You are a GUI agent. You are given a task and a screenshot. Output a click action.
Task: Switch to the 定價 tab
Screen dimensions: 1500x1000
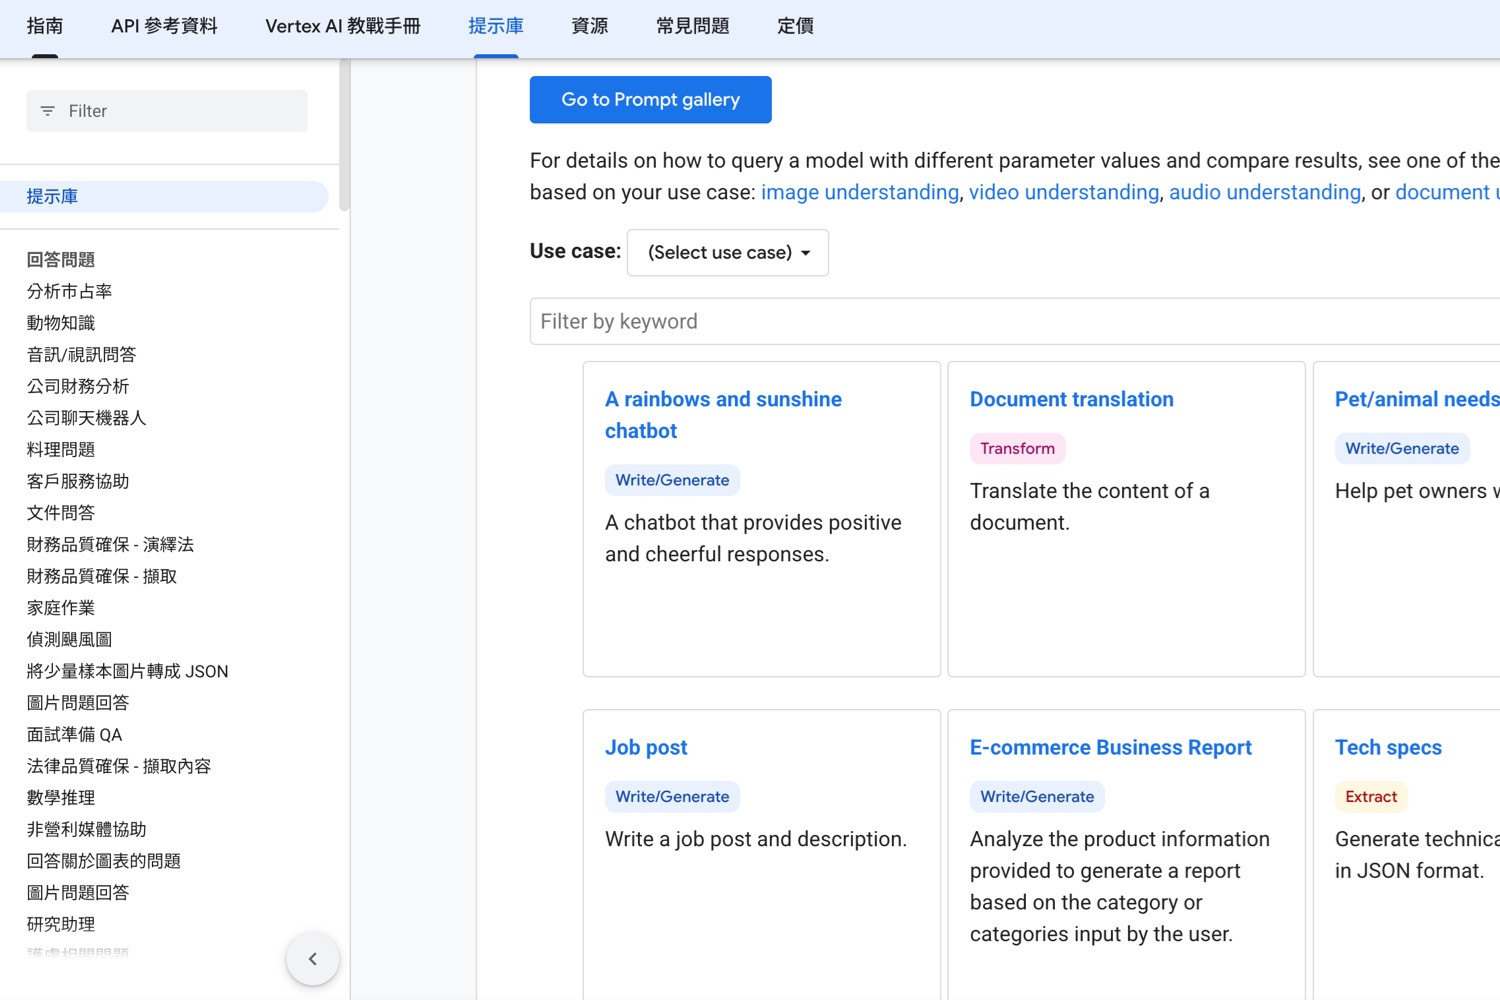[795, 26]
